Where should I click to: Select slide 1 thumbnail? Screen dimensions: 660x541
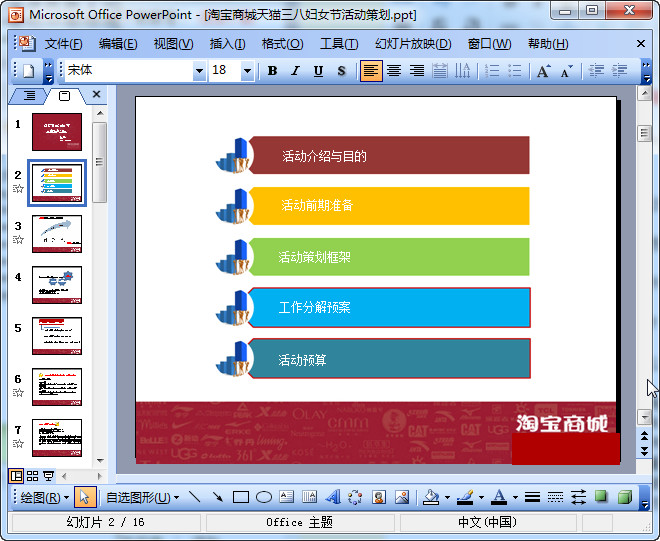[x=57, y=132]
